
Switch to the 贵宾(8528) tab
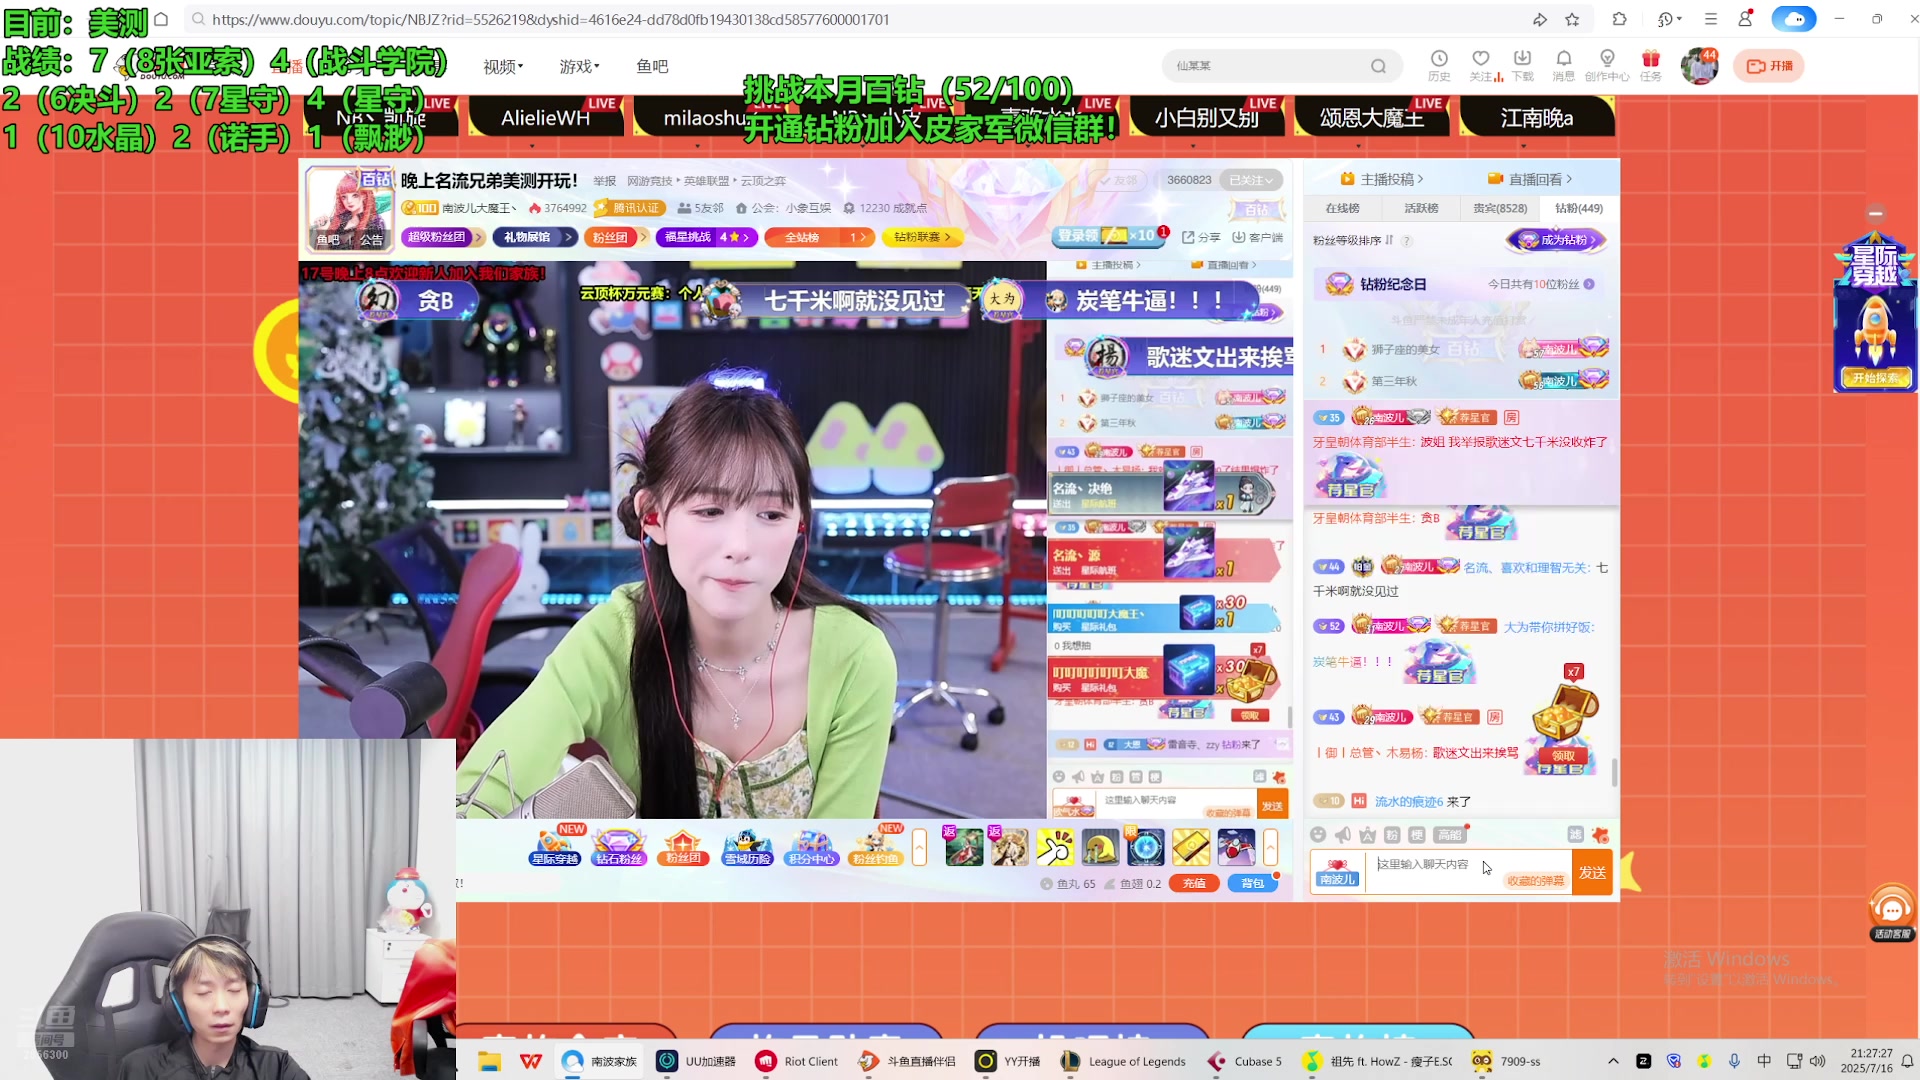tap(1500, 208)
